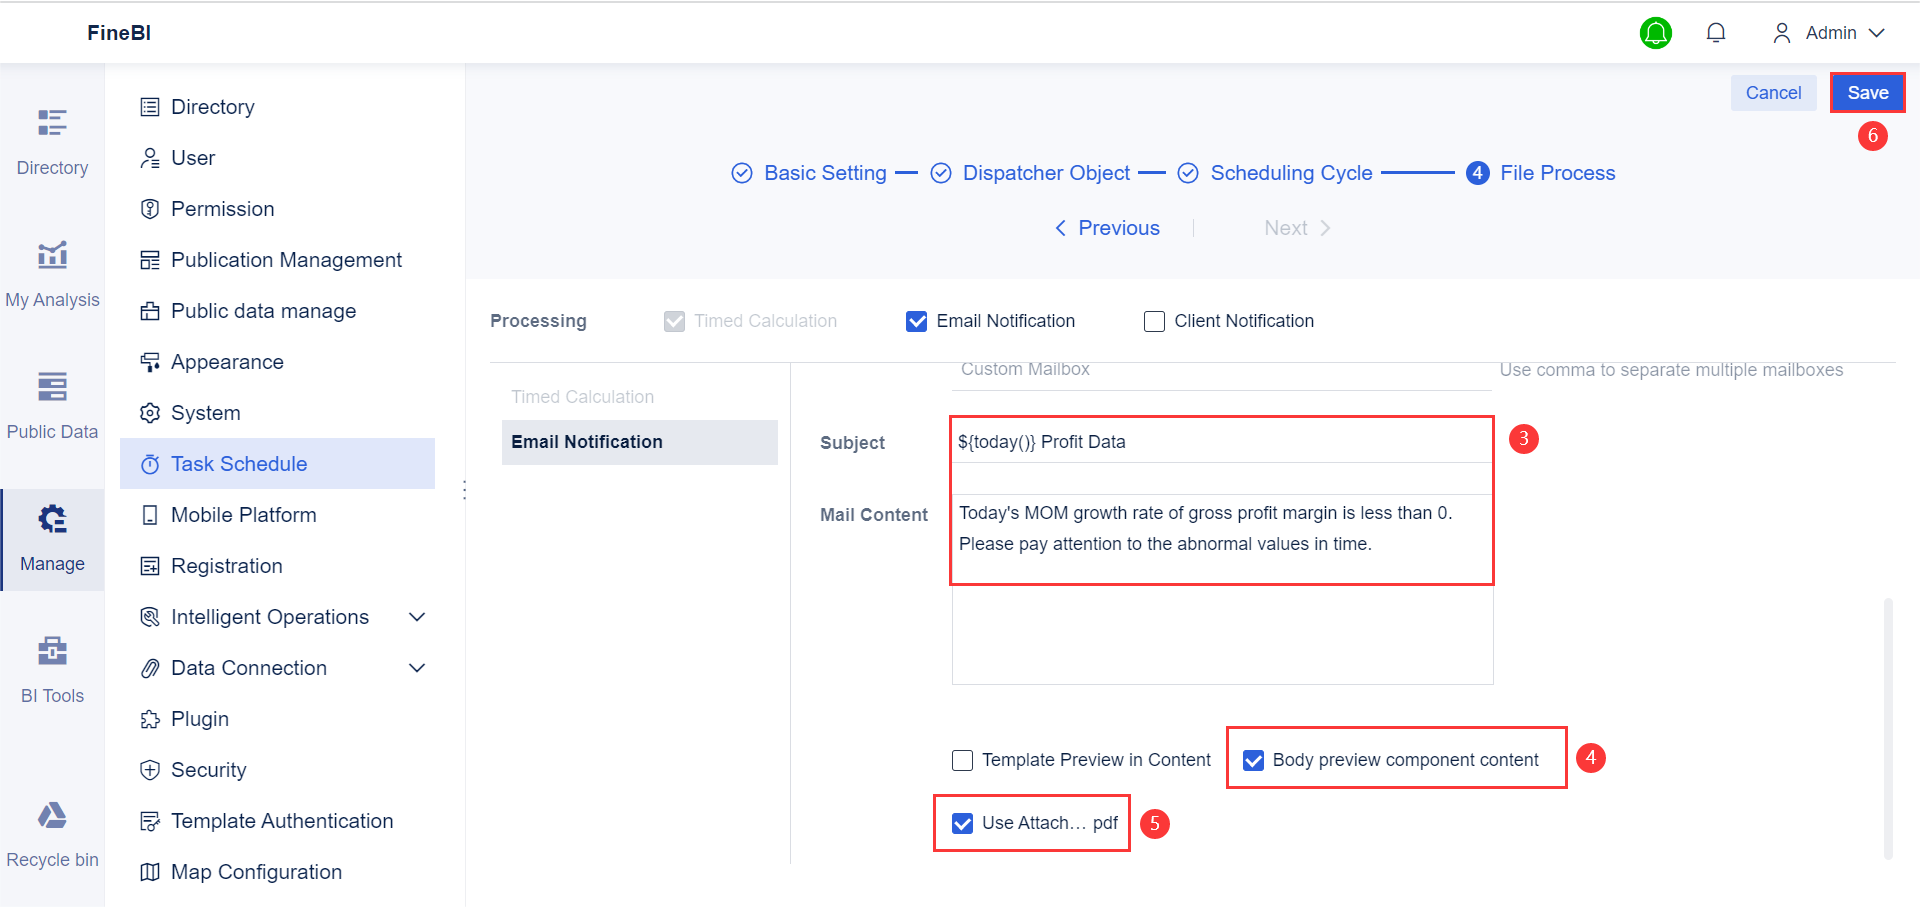
Task: Toggle the Email Notification checkbox
Action: coord(916,321)
